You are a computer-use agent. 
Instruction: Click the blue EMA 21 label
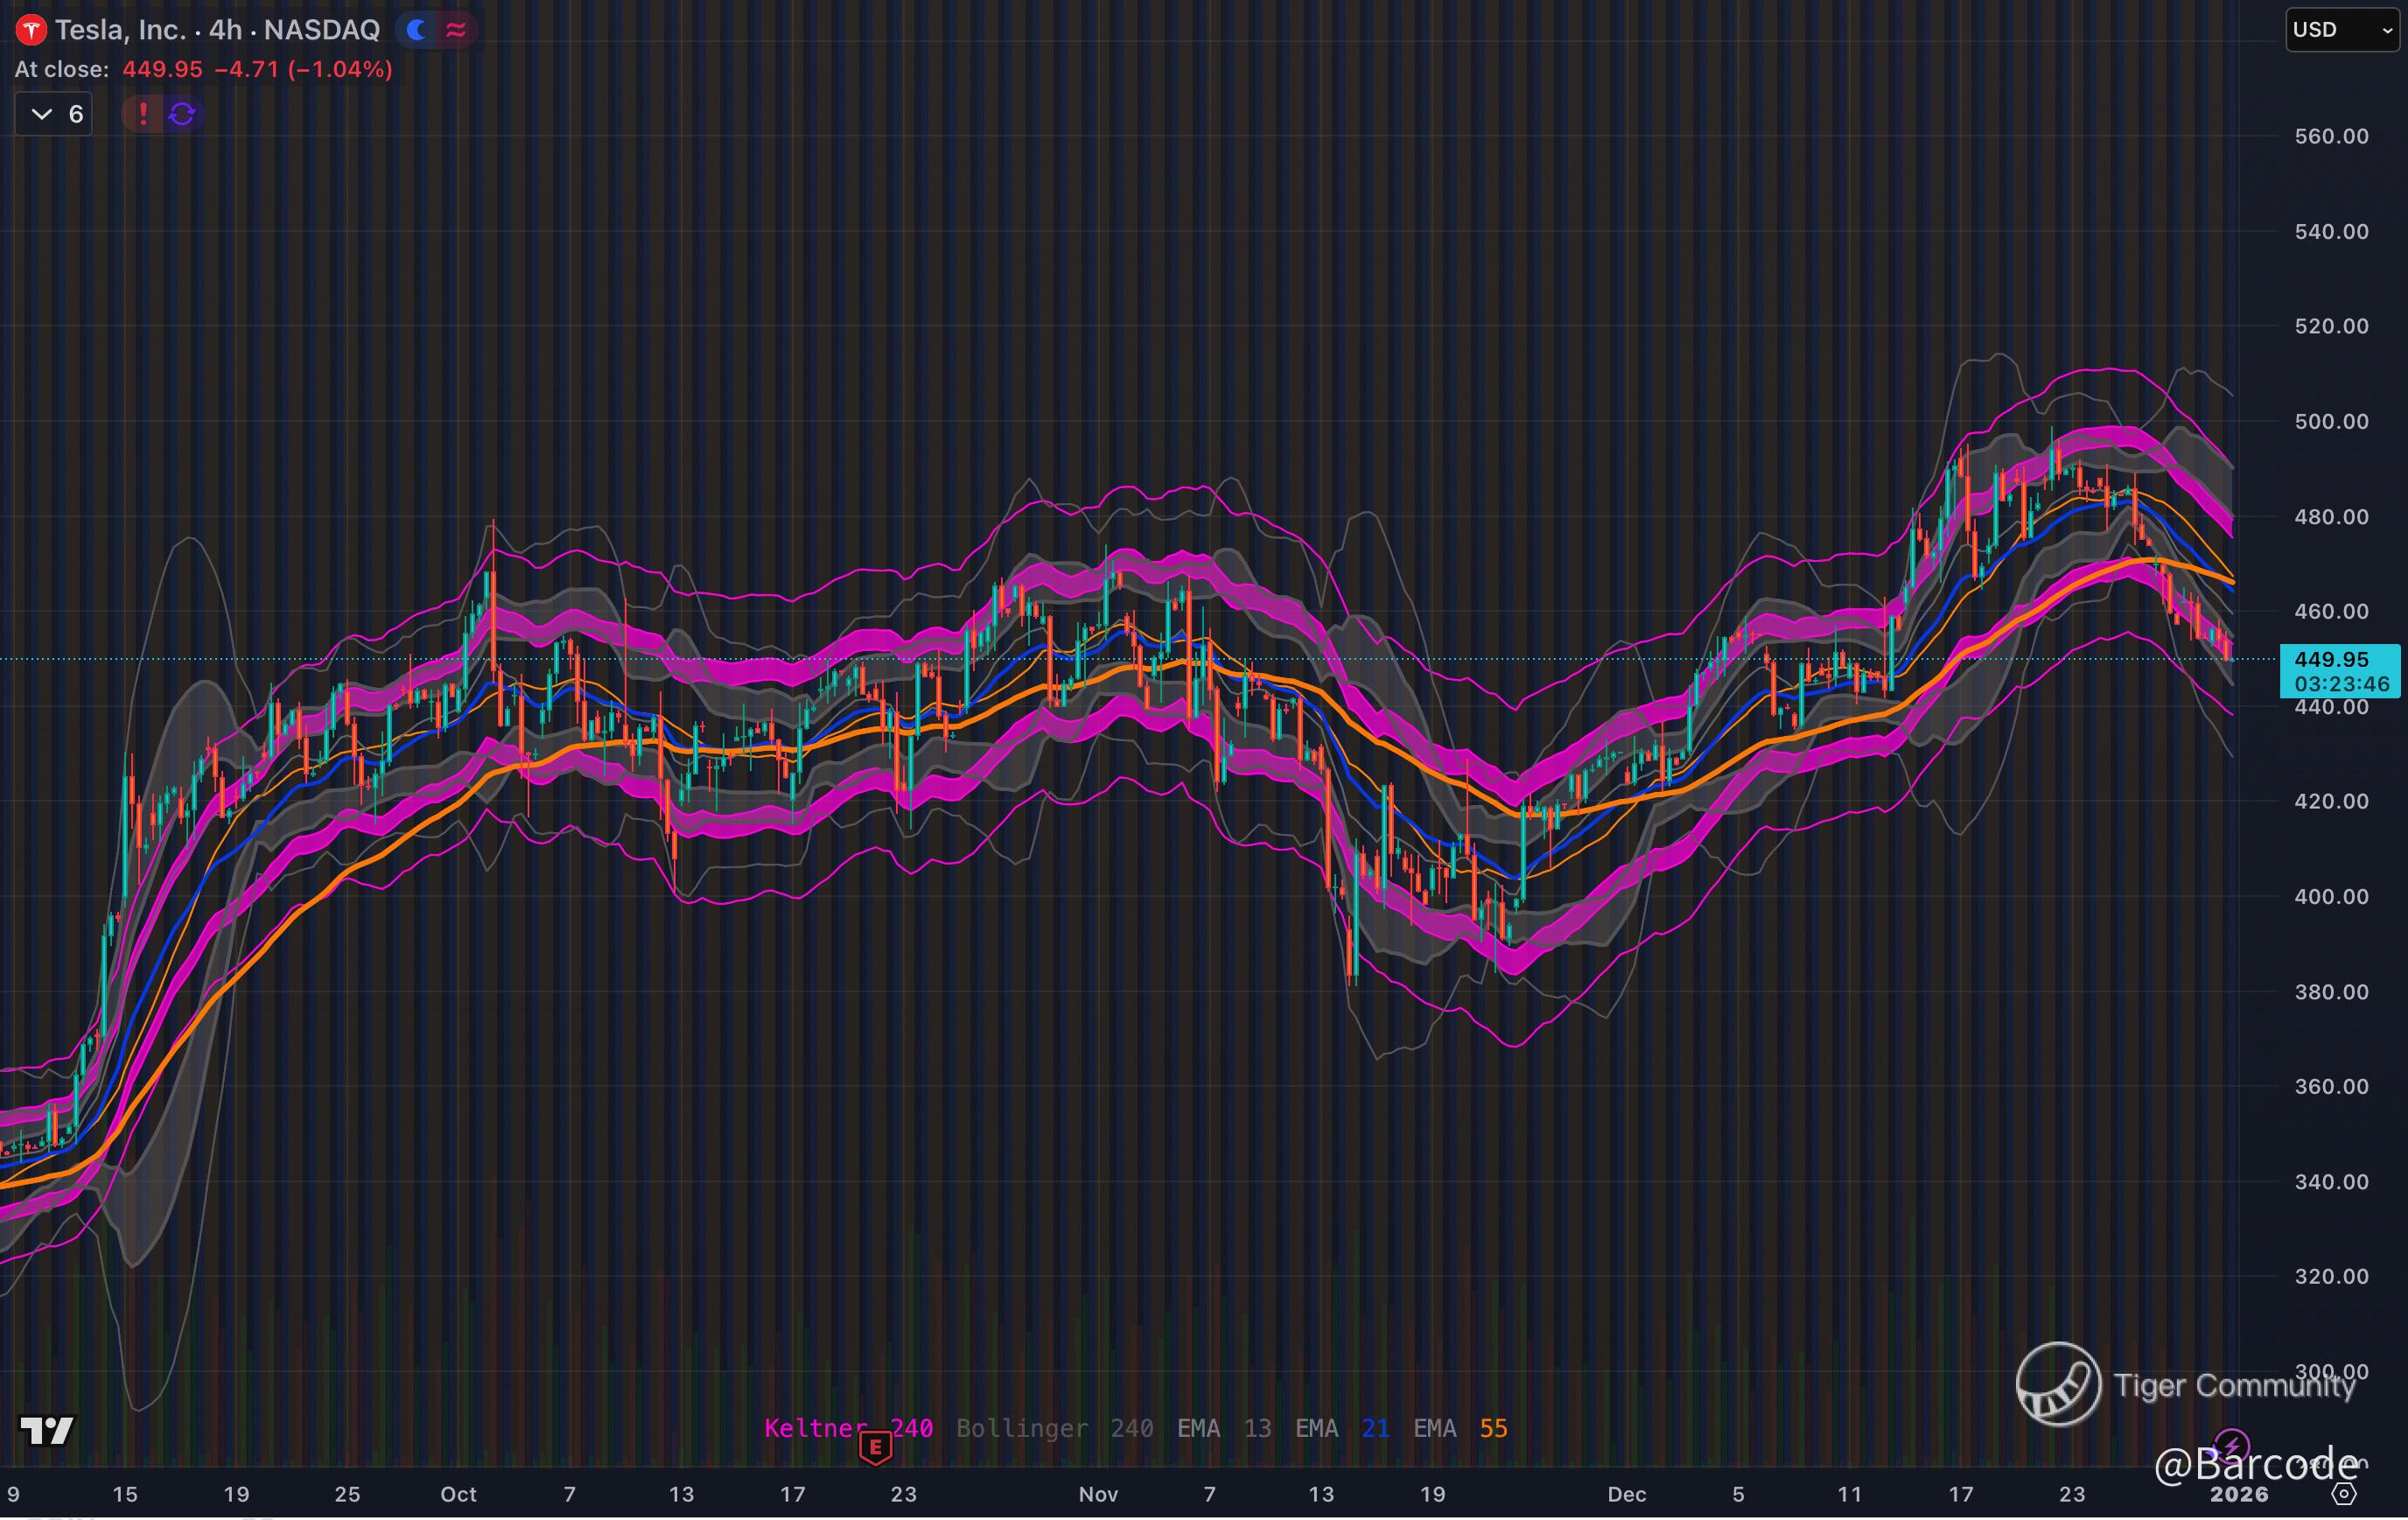(1342, 1428)
